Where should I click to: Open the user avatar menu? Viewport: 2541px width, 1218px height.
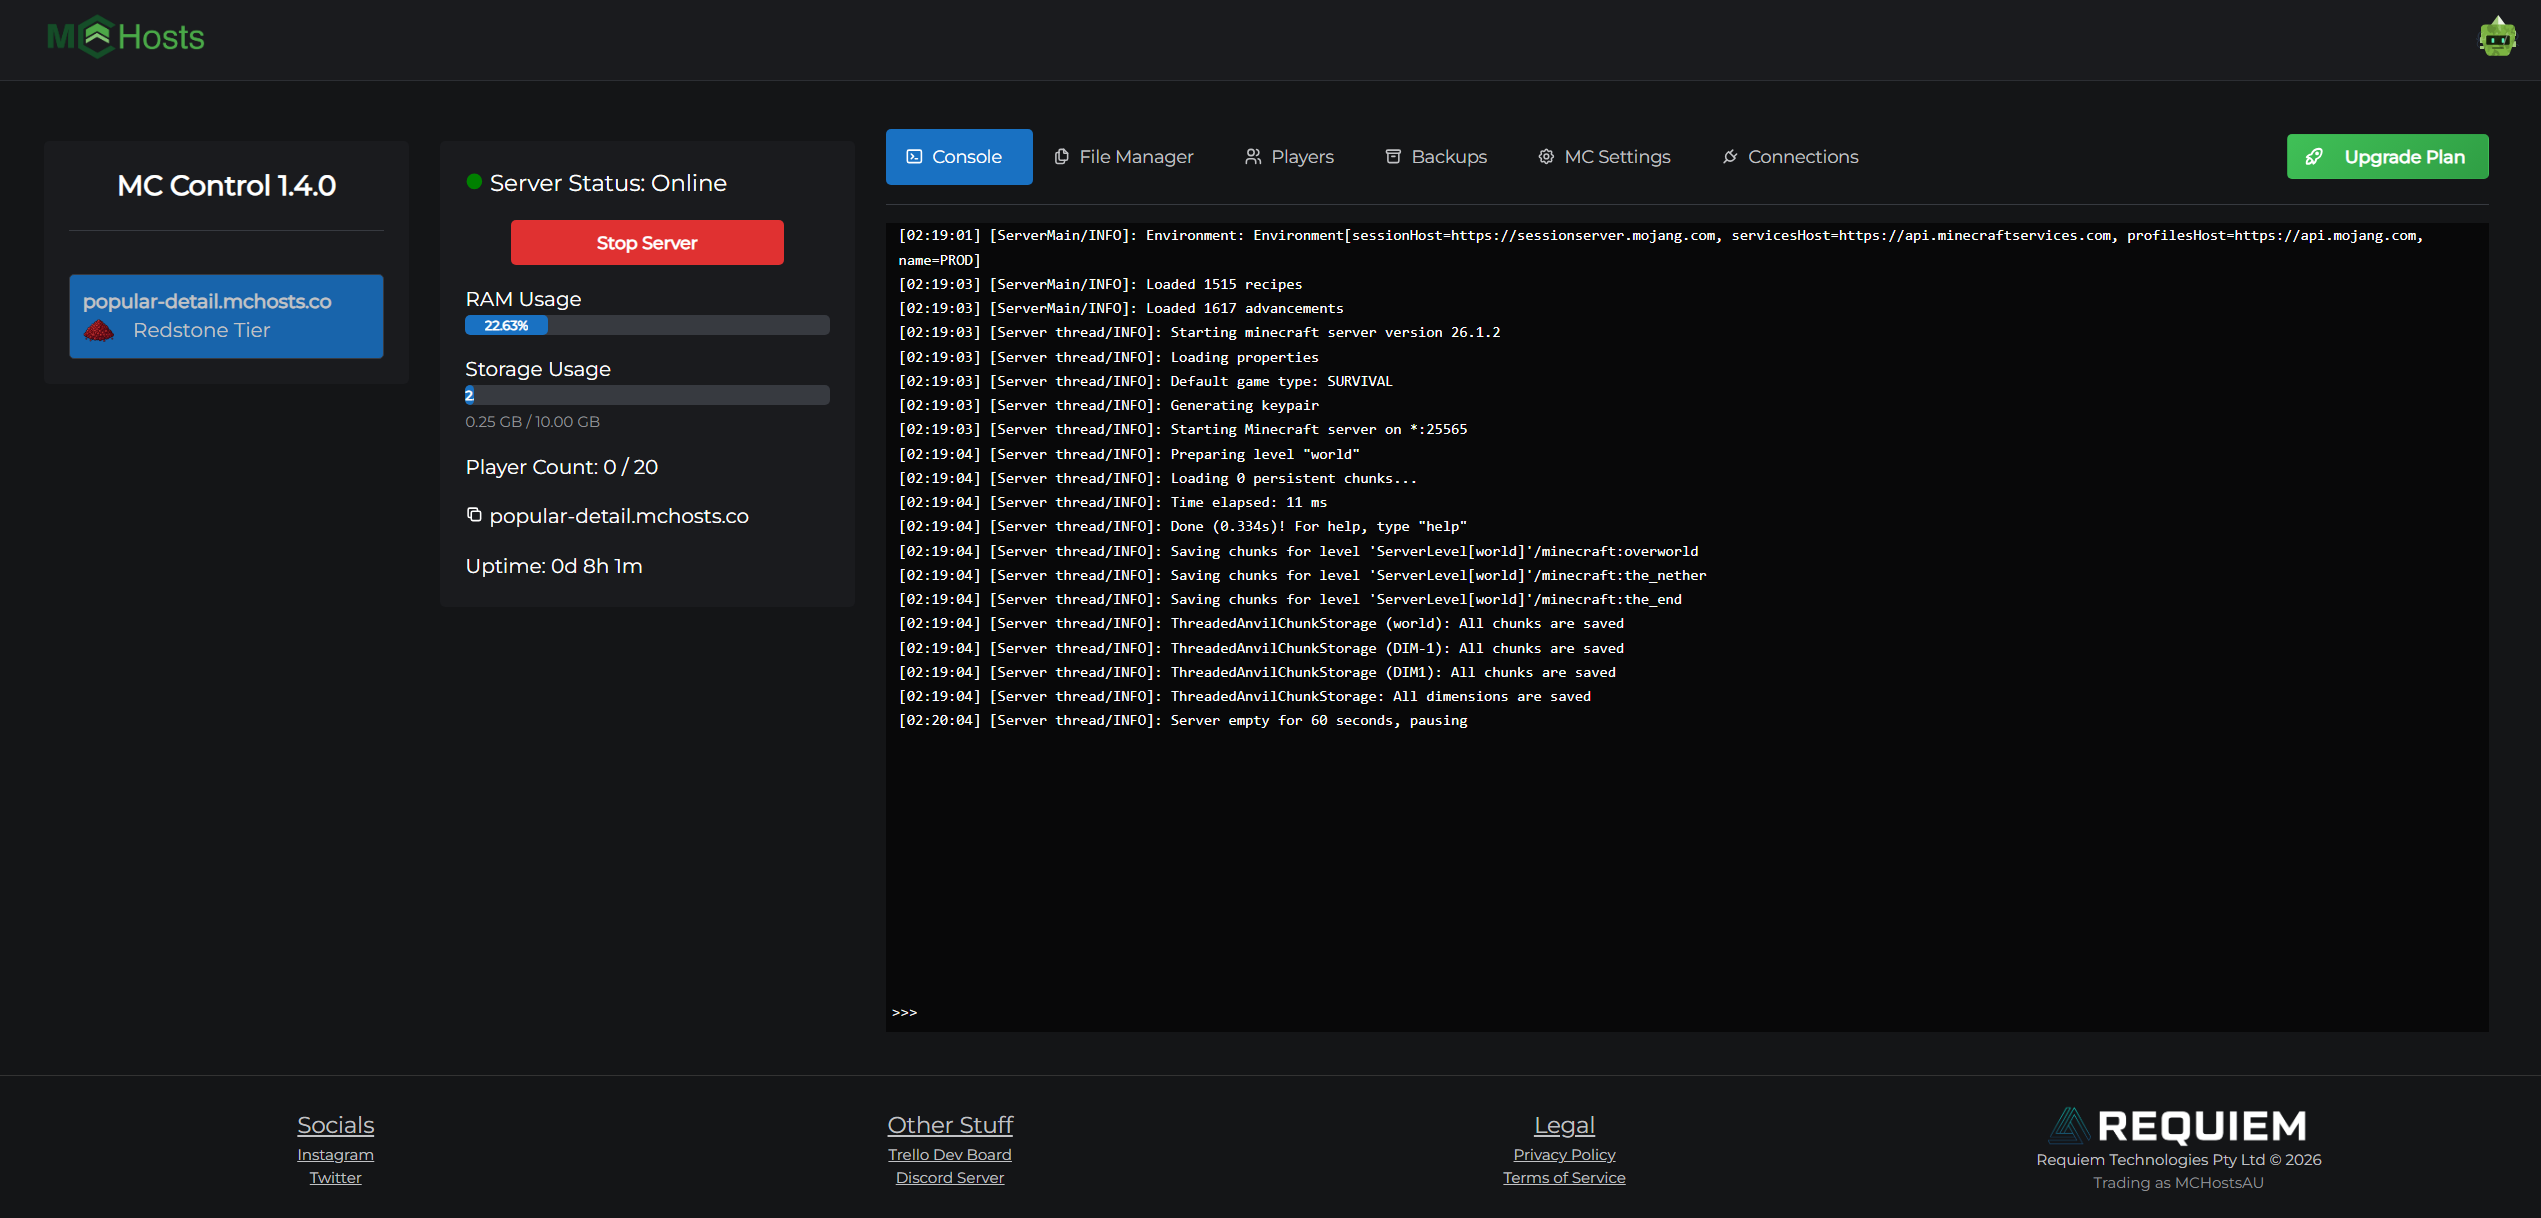(x=2497, y=37)
